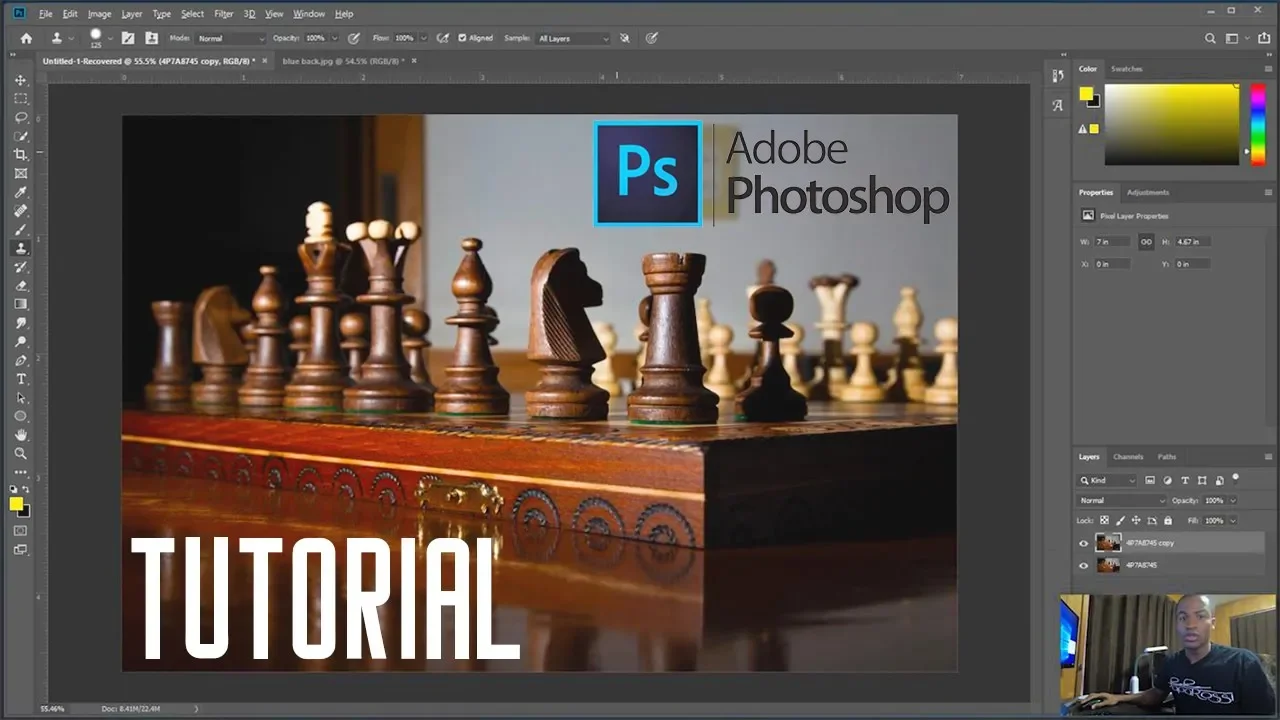Select the Ellipse shape tool
This screenshot has height=720, width=1280.
(x=20, y=416)
